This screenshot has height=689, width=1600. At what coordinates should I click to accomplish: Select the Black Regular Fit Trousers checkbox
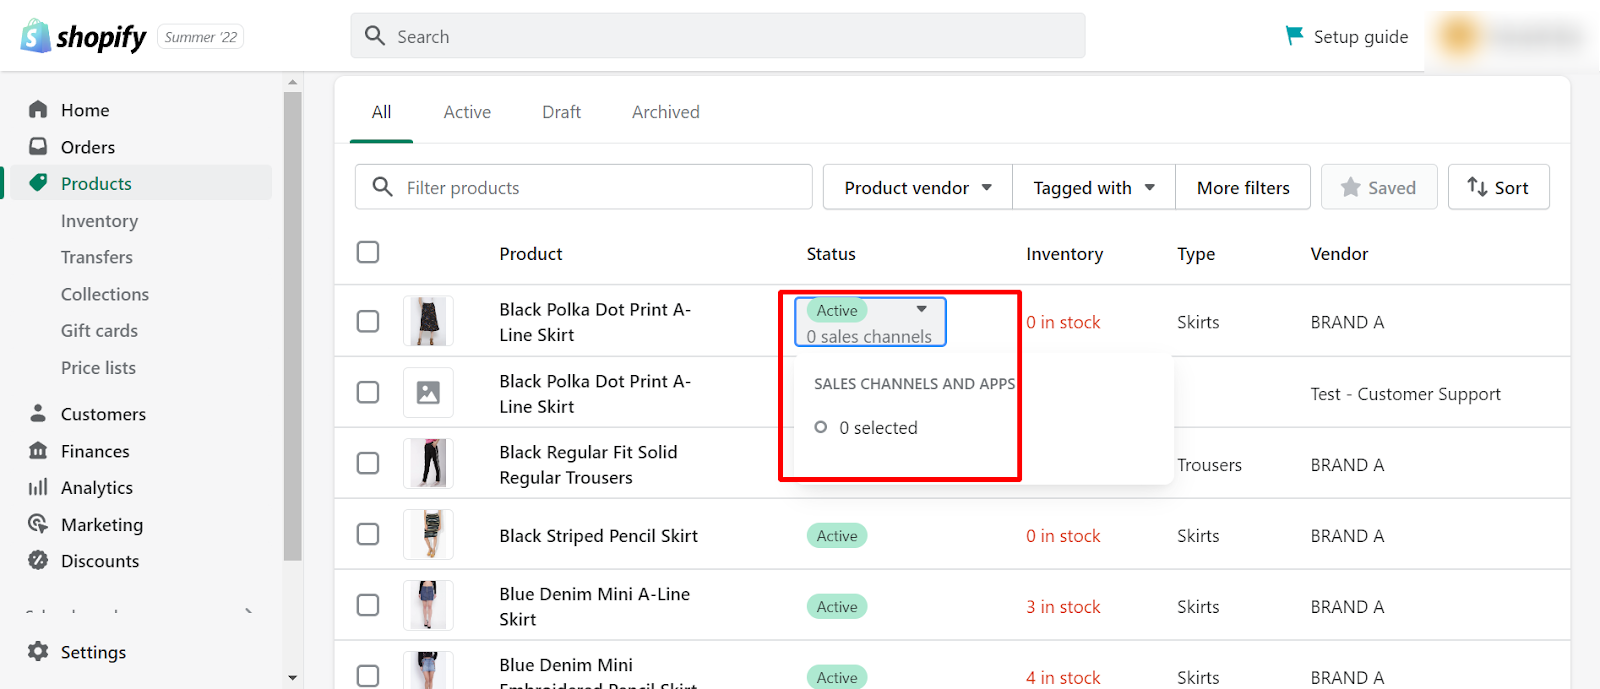tap(368, 463)
